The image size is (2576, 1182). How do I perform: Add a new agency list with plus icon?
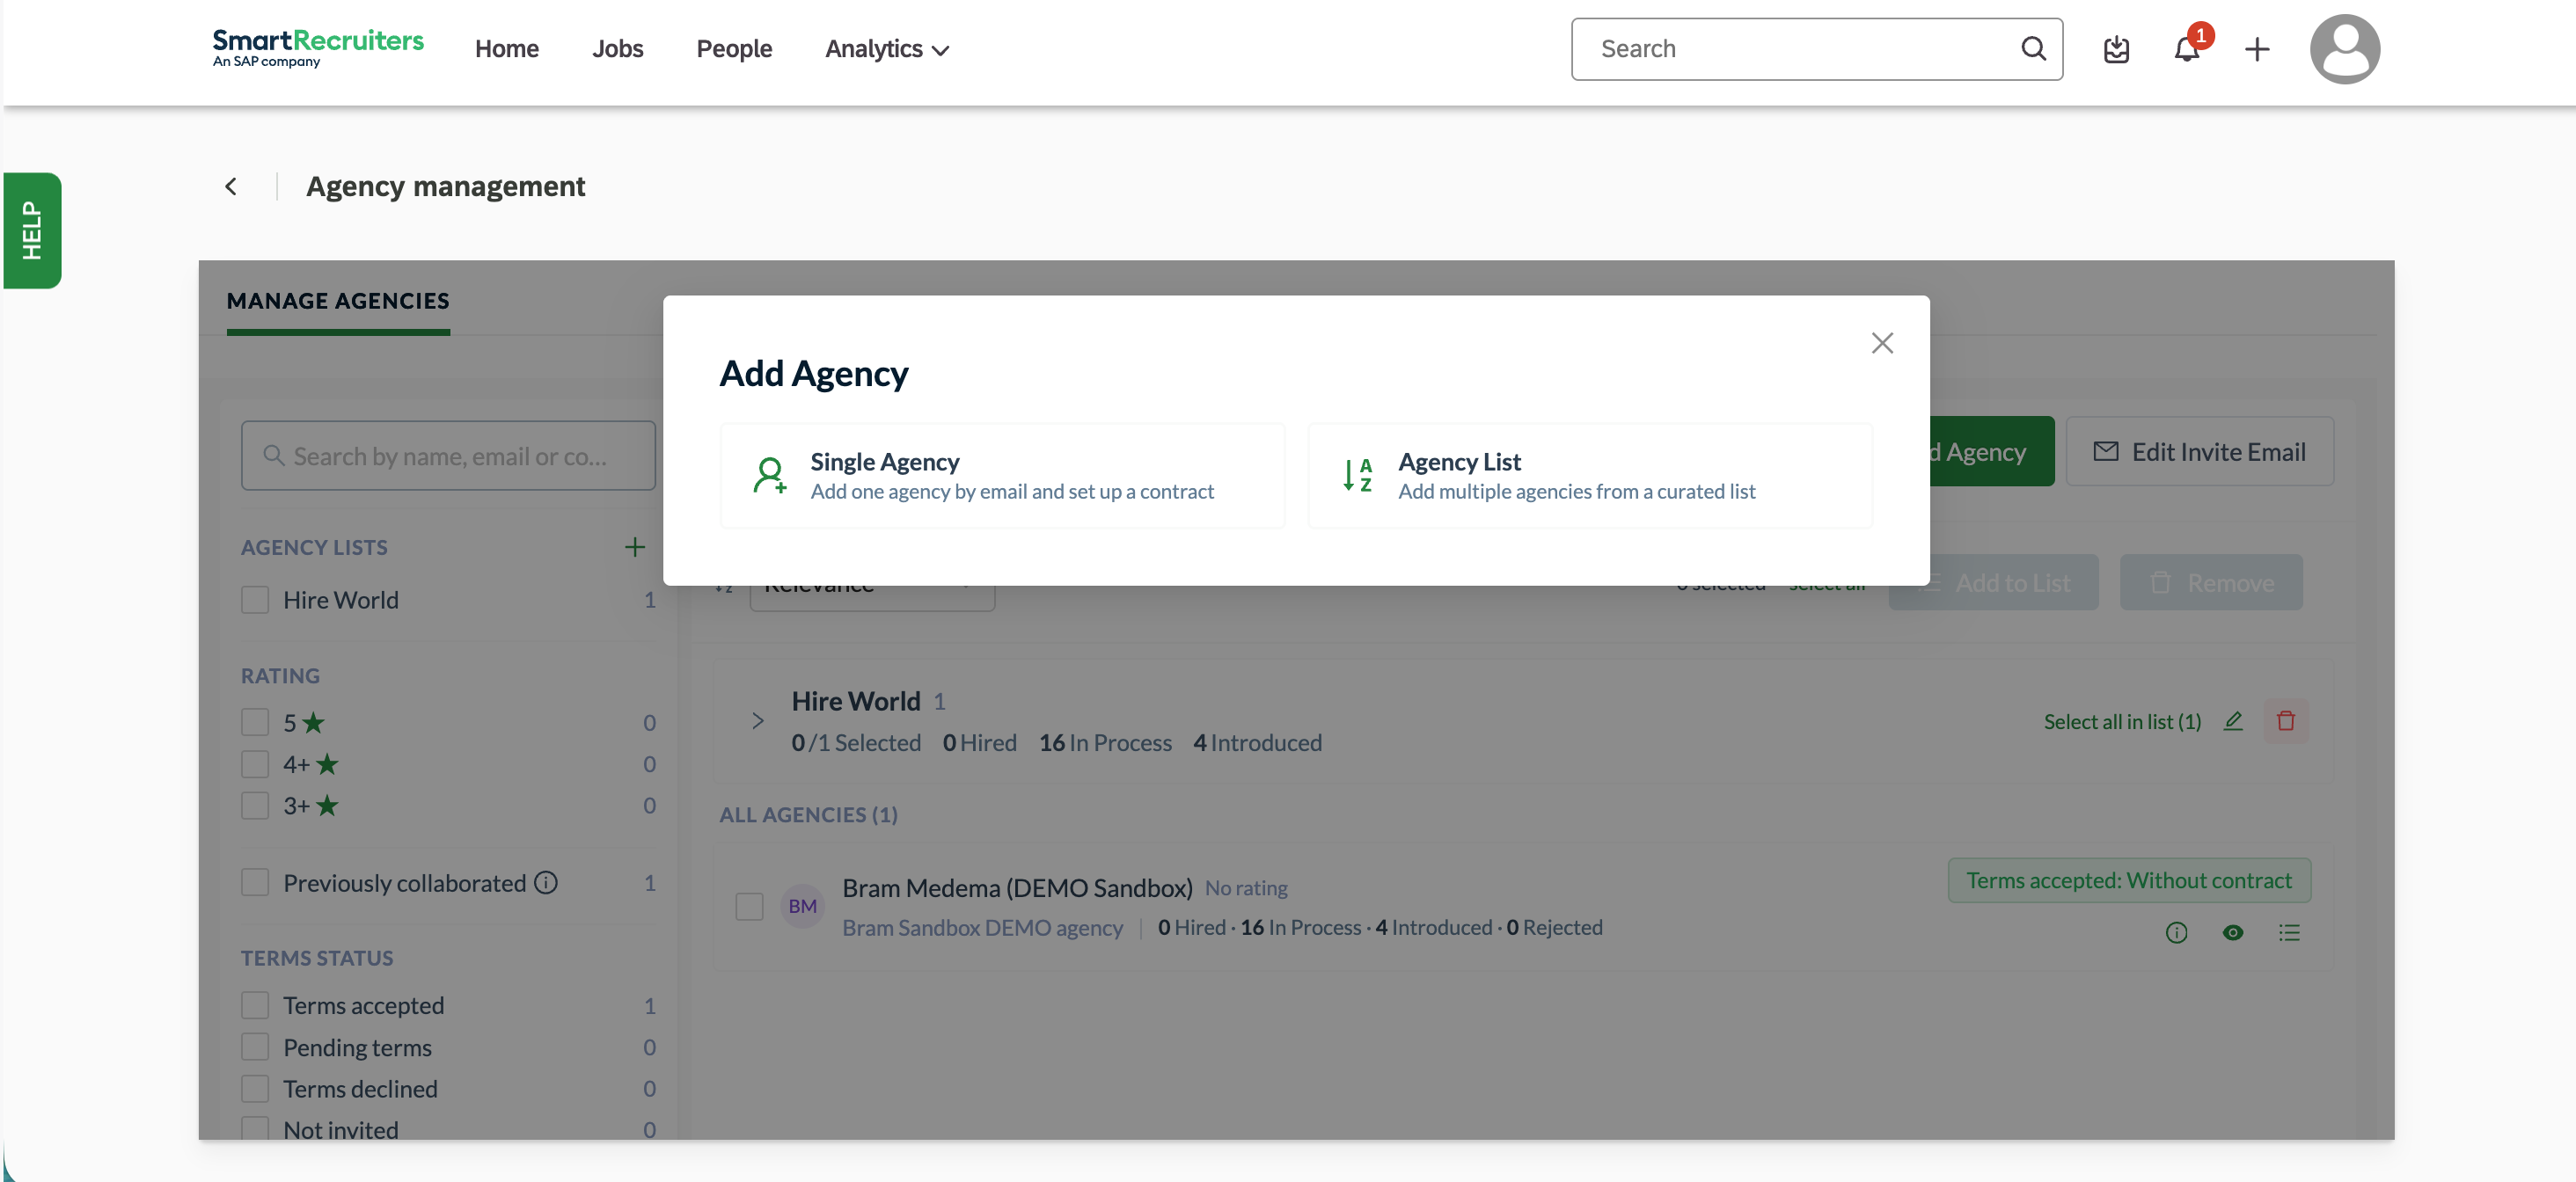tap(635, 547)
